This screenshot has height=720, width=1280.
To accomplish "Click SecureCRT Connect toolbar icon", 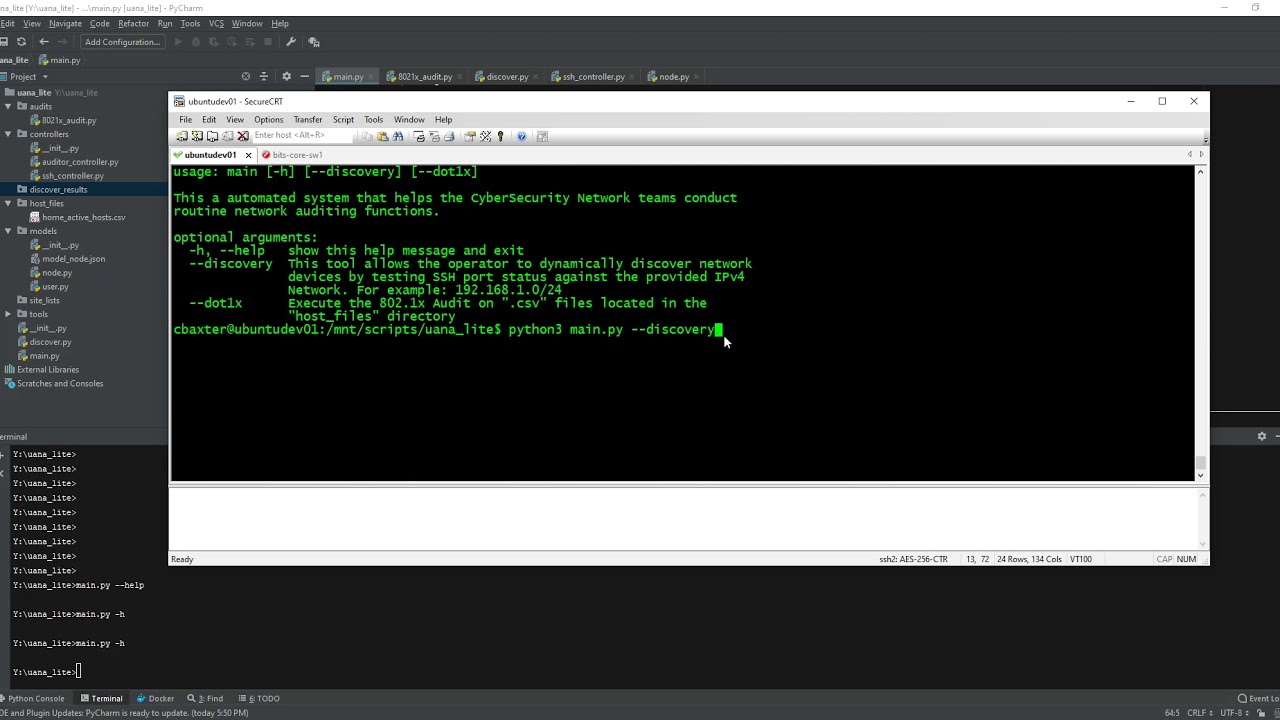I will tap(182, 136).
